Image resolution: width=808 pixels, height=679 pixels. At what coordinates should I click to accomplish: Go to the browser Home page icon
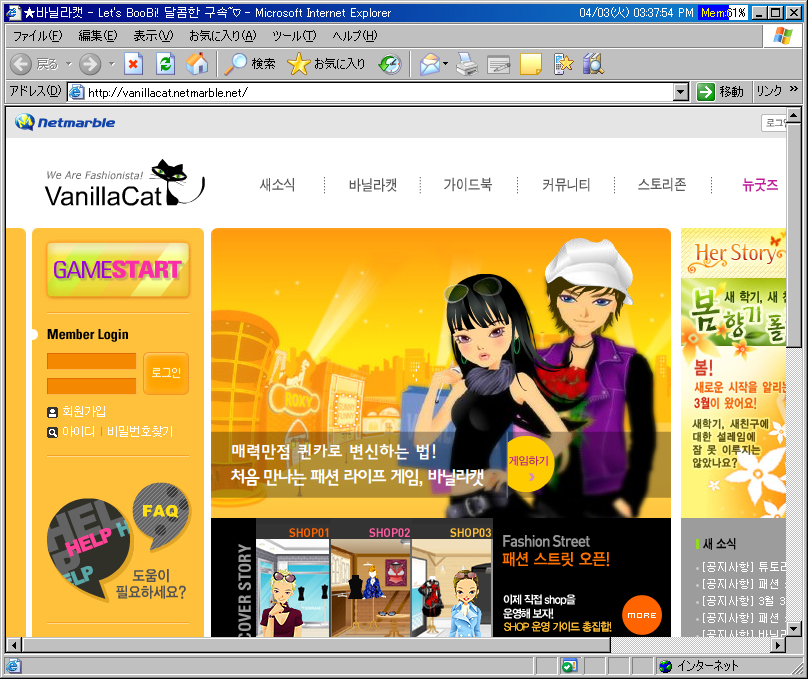(197, 64)
